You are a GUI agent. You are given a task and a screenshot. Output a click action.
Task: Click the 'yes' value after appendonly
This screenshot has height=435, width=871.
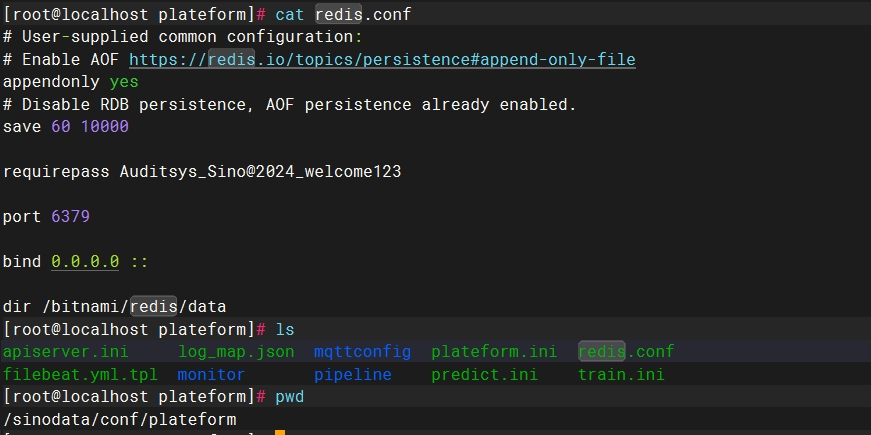(x=124, y=82)
